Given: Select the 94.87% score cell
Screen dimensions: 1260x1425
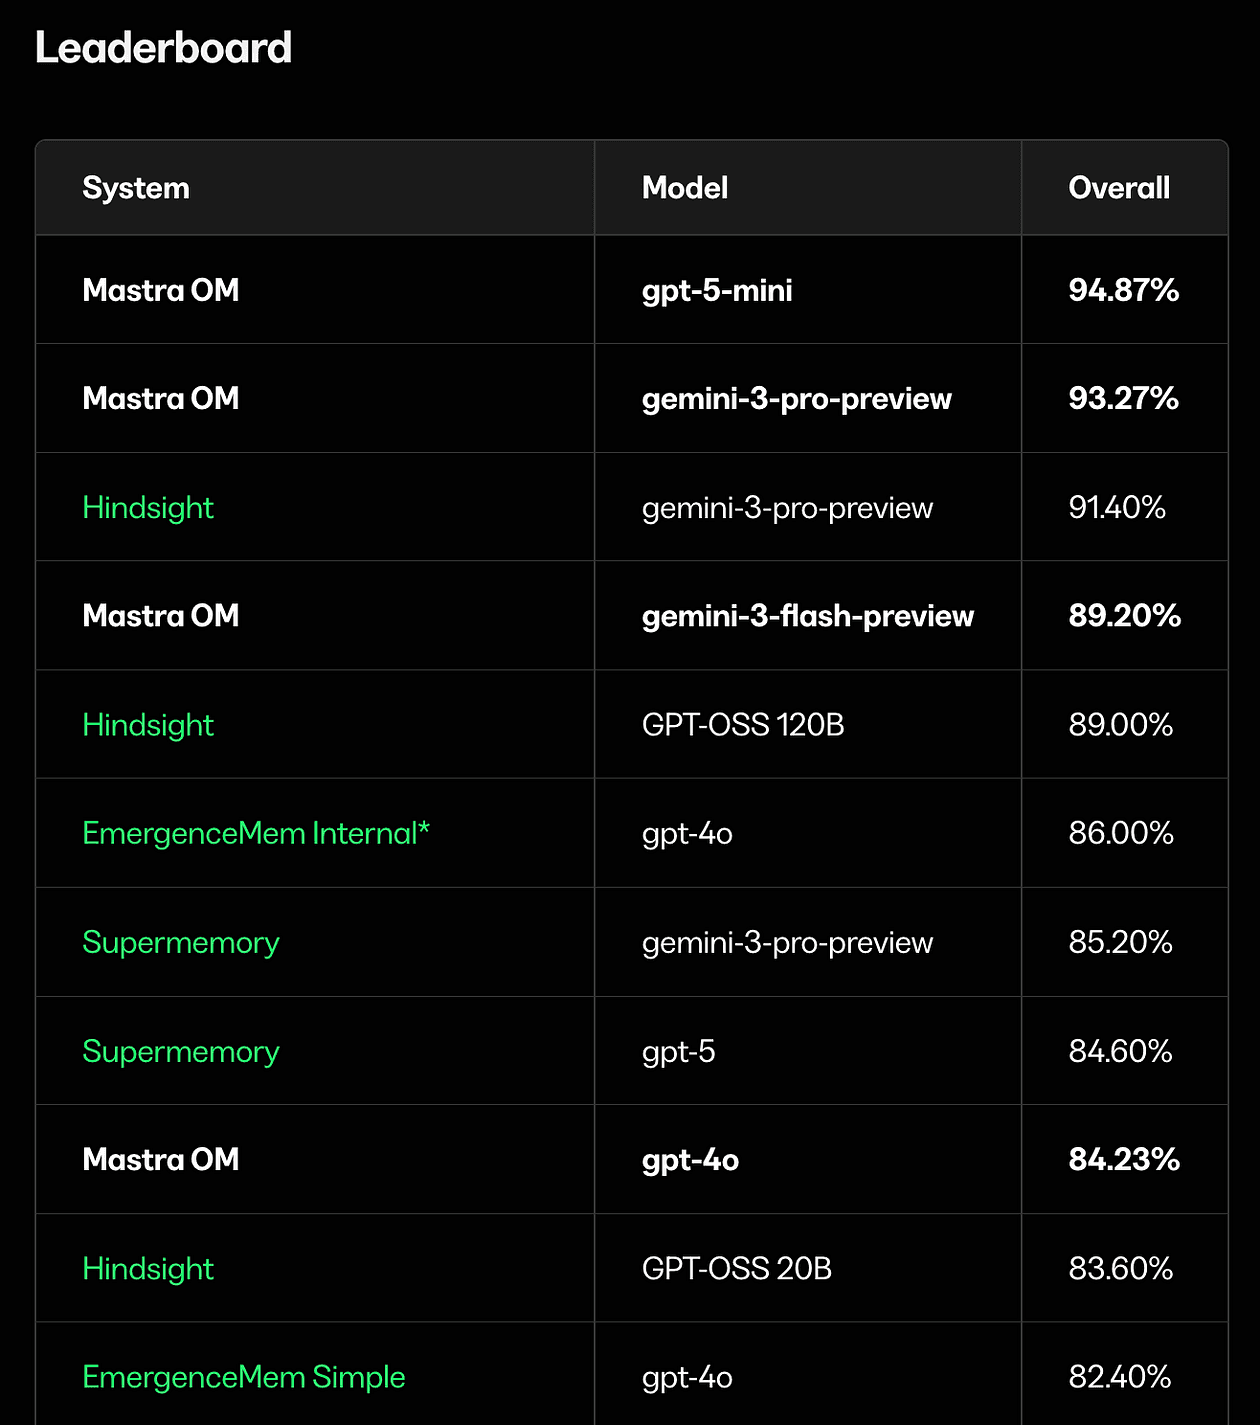Looking at the screenshot, I should click(x=1124, y=291).
